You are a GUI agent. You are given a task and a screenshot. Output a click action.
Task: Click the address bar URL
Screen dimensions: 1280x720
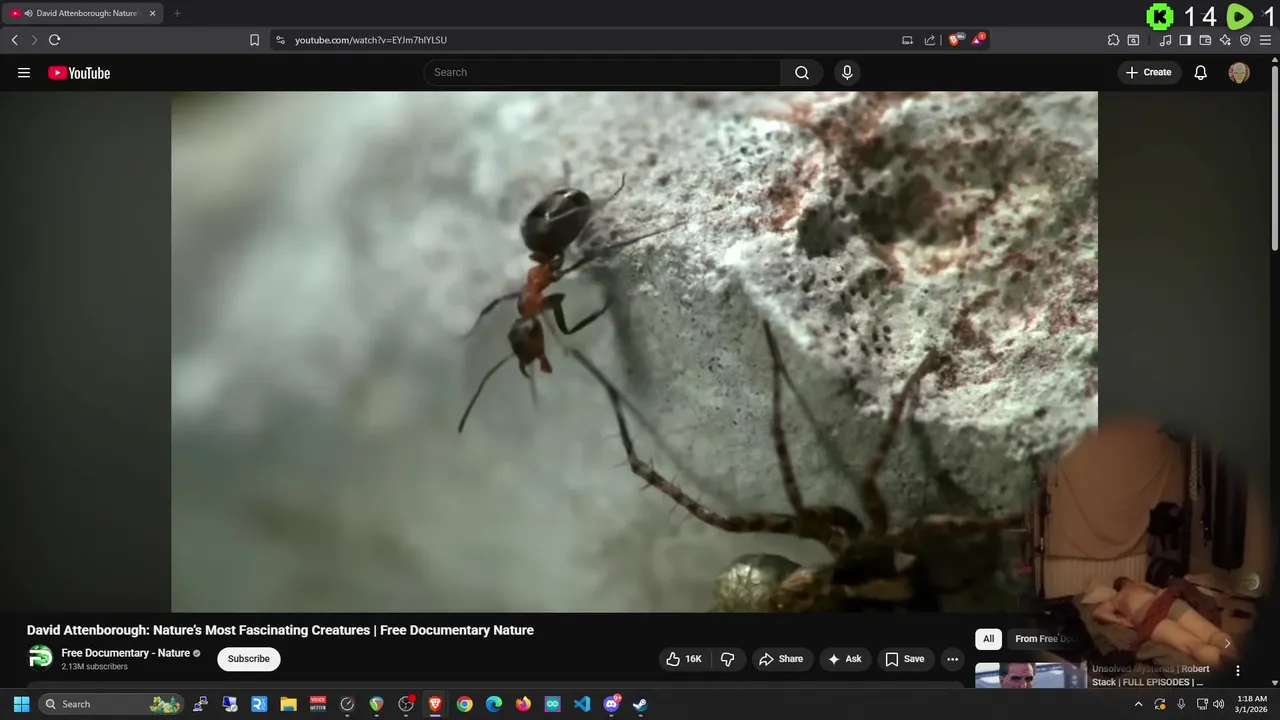[x=371, y=40]
